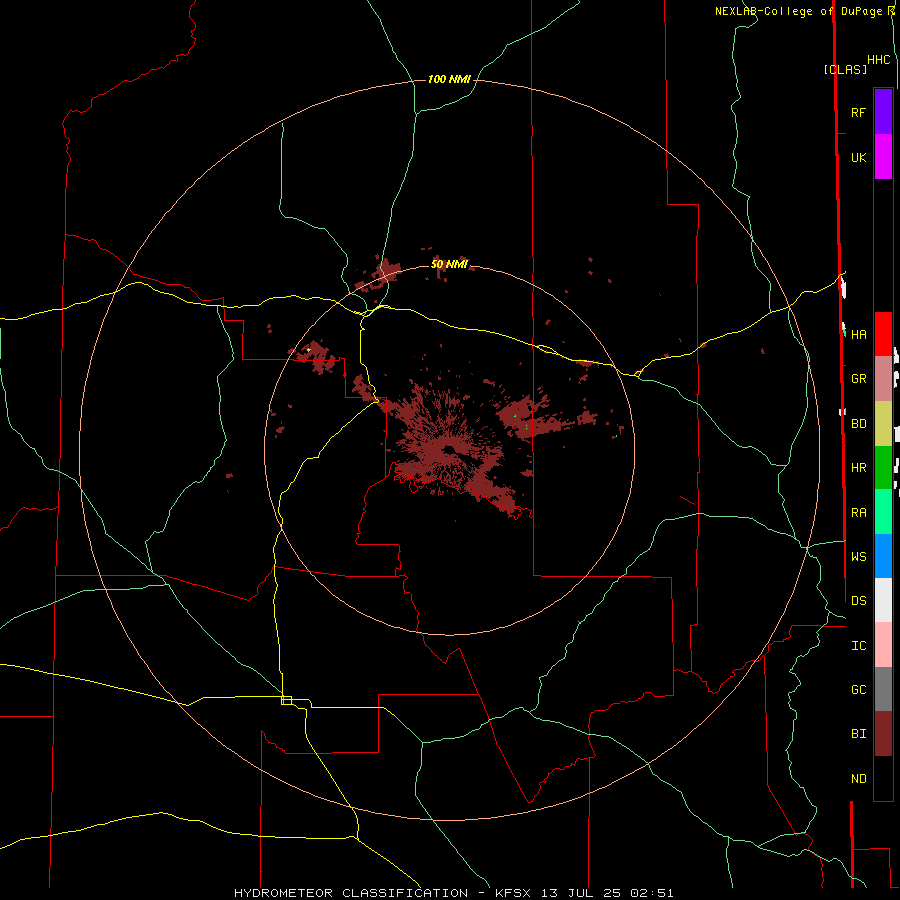Click the GR legend label
This screenshot has width=900, height=900.
click(x=858, y=379)
